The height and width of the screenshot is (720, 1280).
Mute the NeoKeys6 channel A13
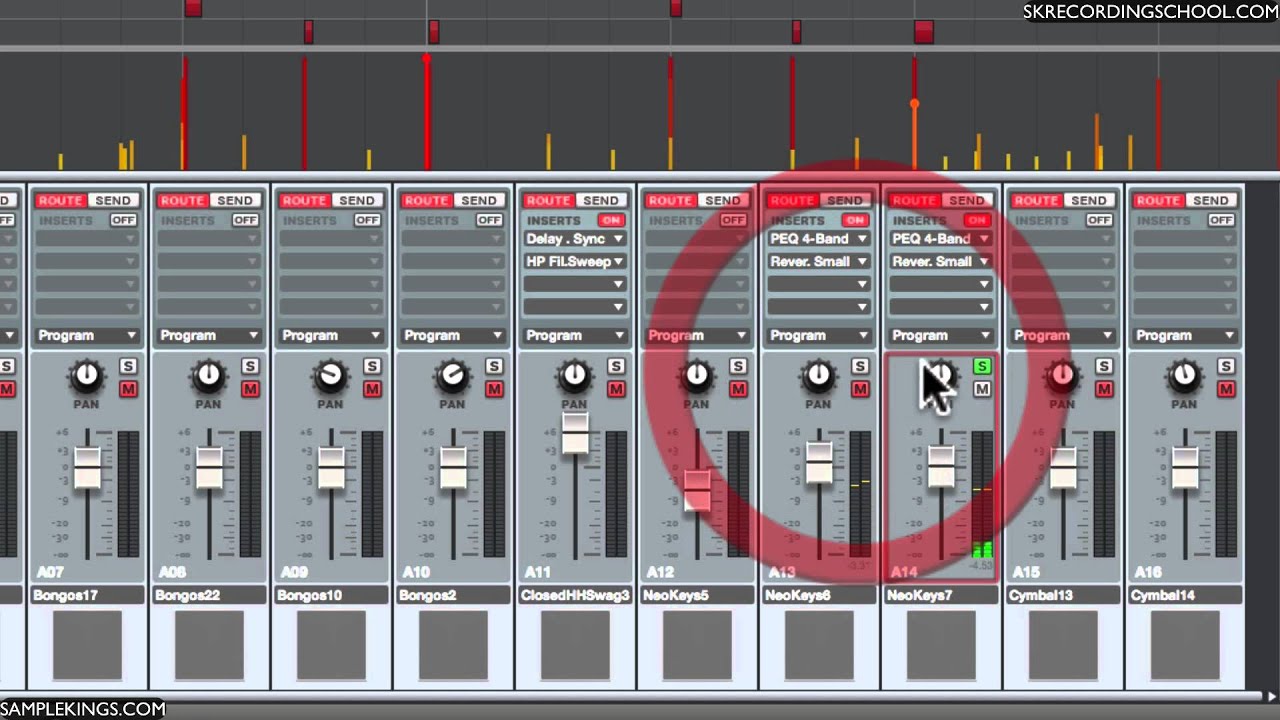tap(860, 389)
